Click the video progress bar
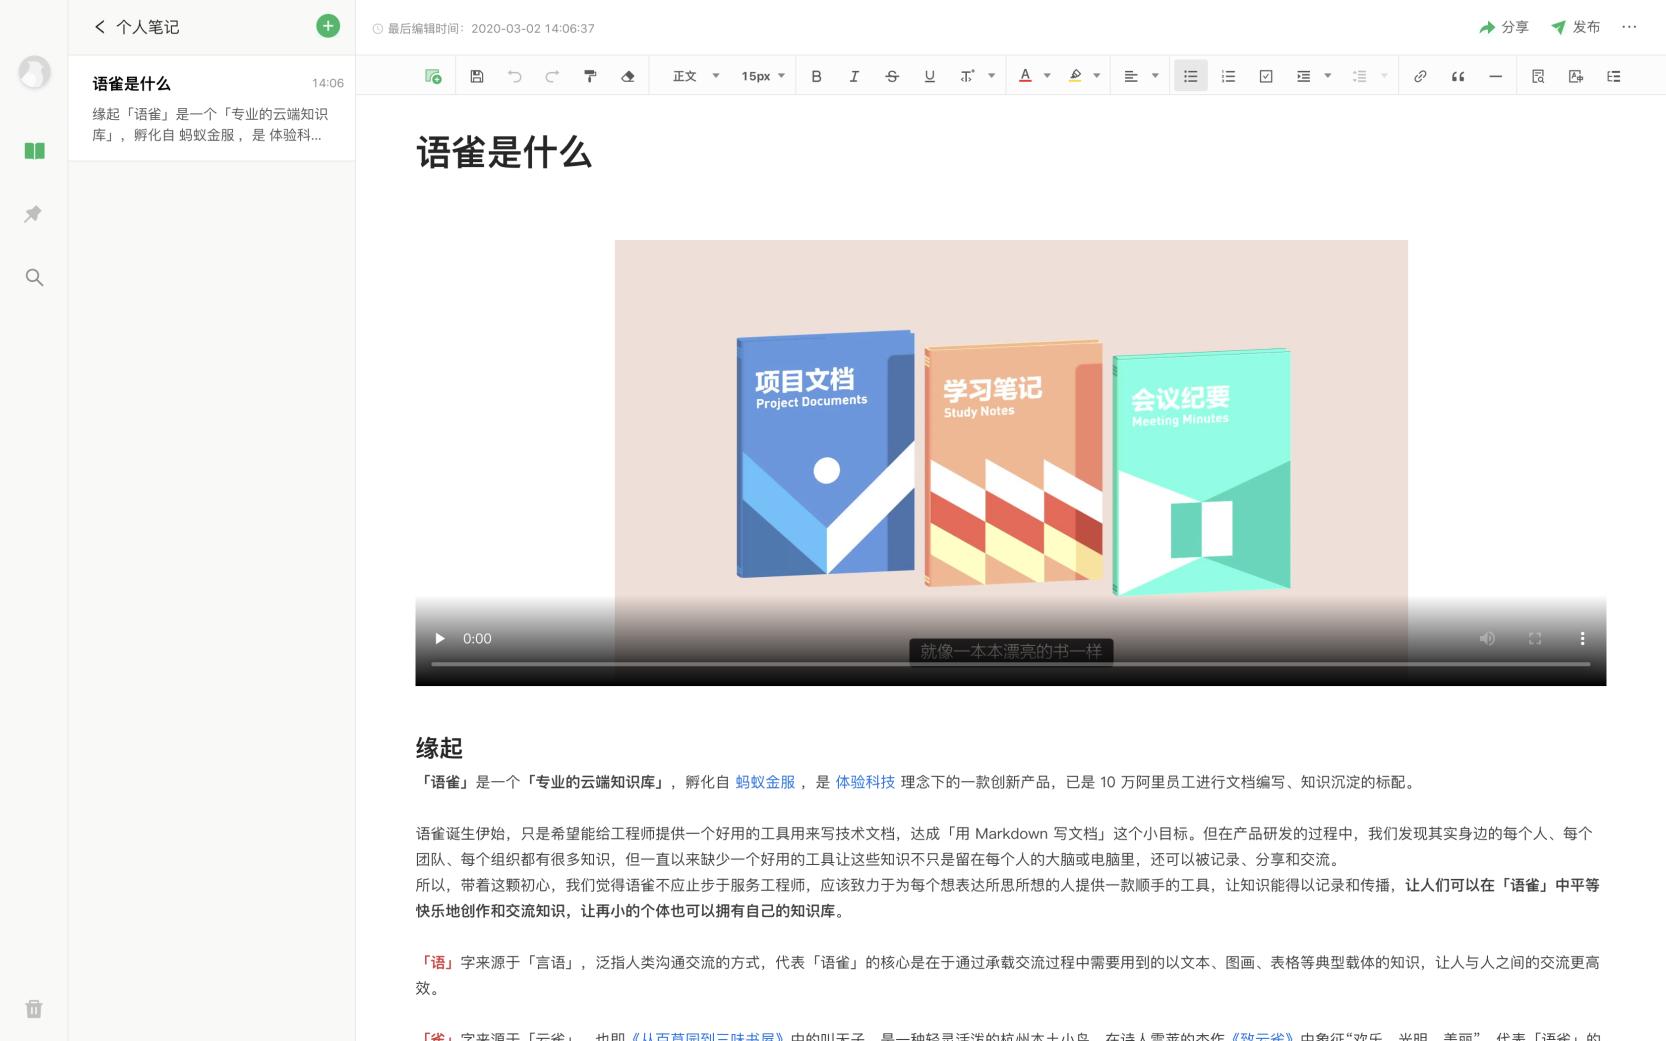This screenshot has height=1041, width=1666. (1010, 664)
